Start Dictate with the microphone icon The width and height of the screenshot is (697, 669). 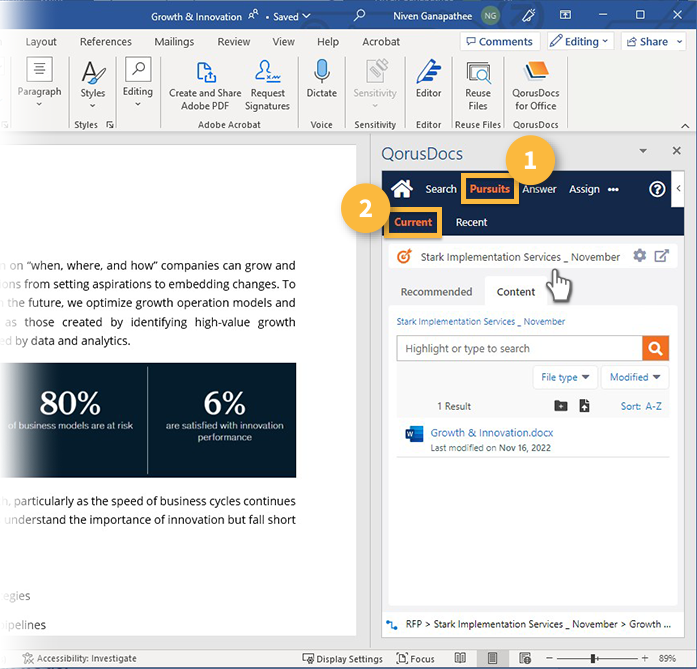click(x=321, y=71)
